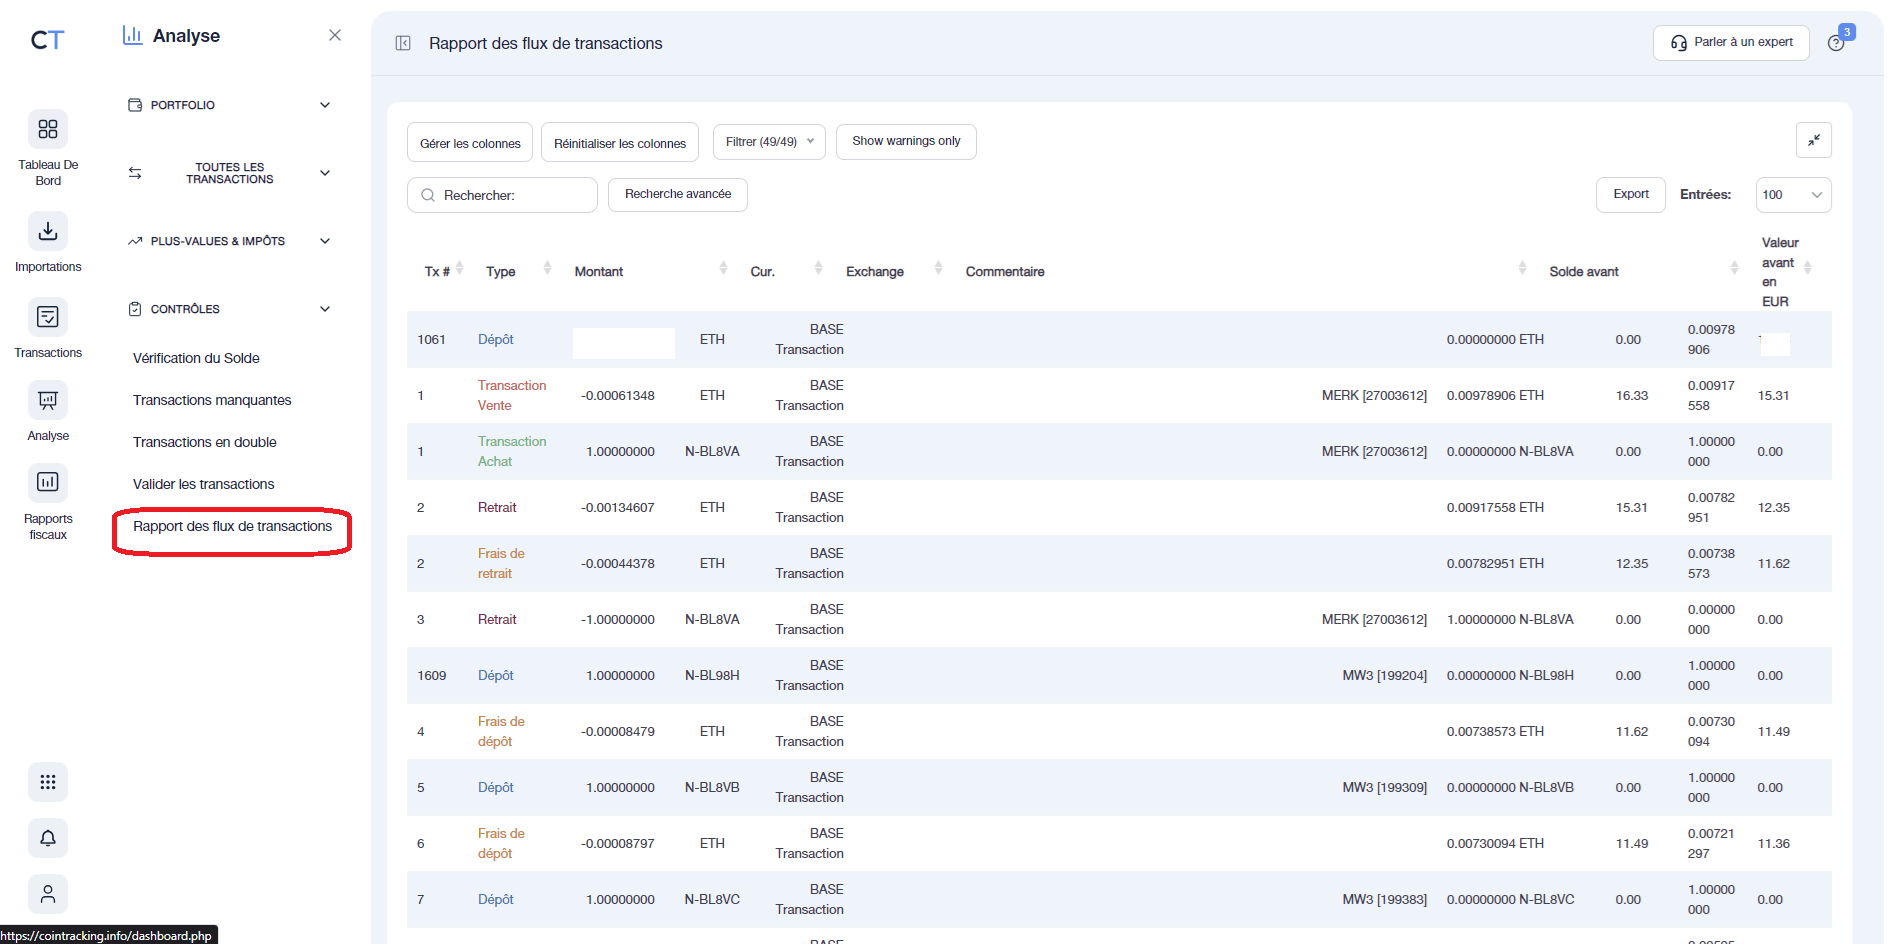Screen dimensions: 1899x944
Task: Export the transaction flow report
Action: pos(1630,194)
